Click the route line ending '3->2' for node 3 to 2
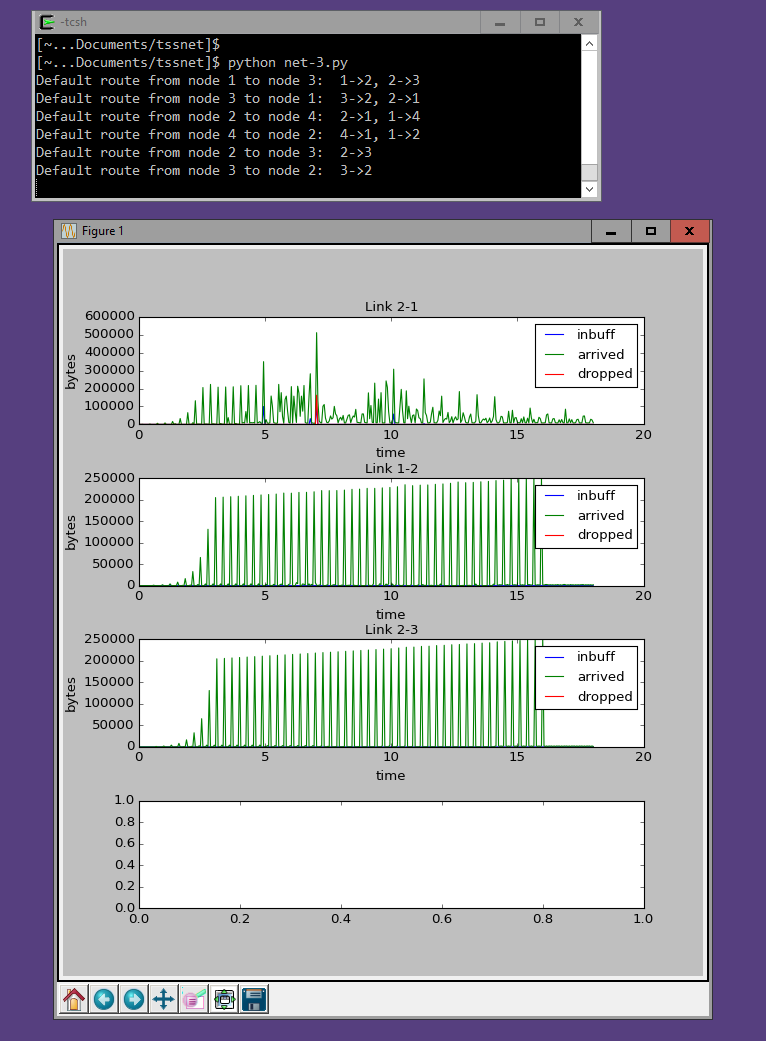 (x=204, y=170)
